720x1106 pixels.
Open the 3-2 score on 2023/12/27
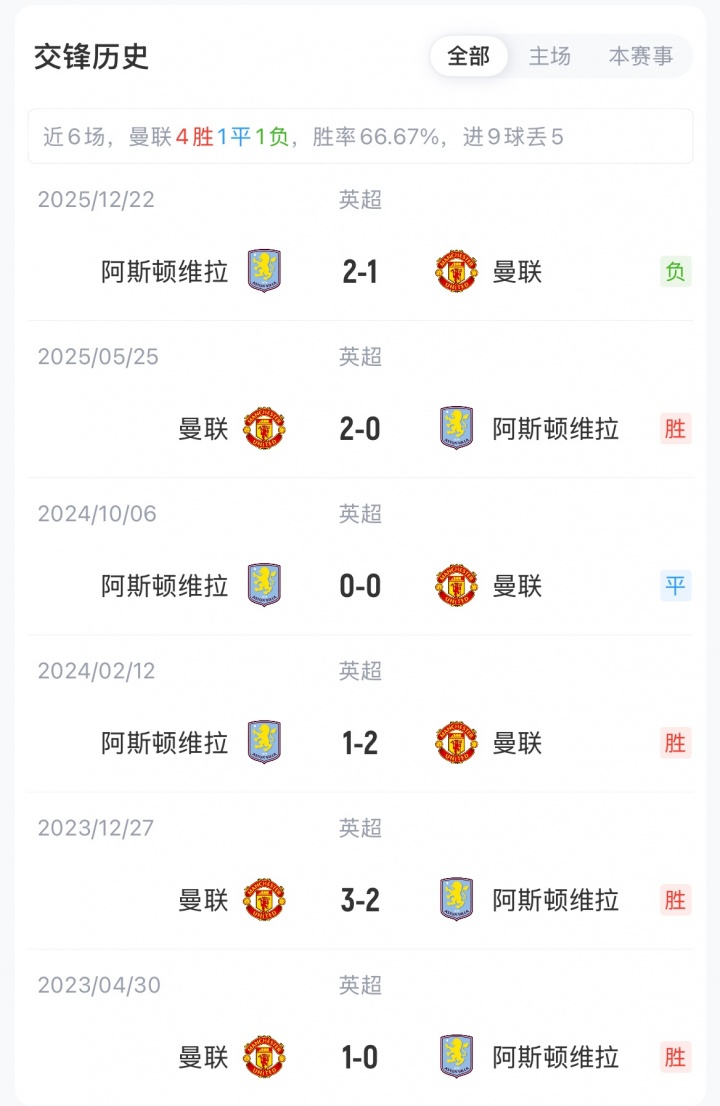pyautogui.click(x=360, y=900)
